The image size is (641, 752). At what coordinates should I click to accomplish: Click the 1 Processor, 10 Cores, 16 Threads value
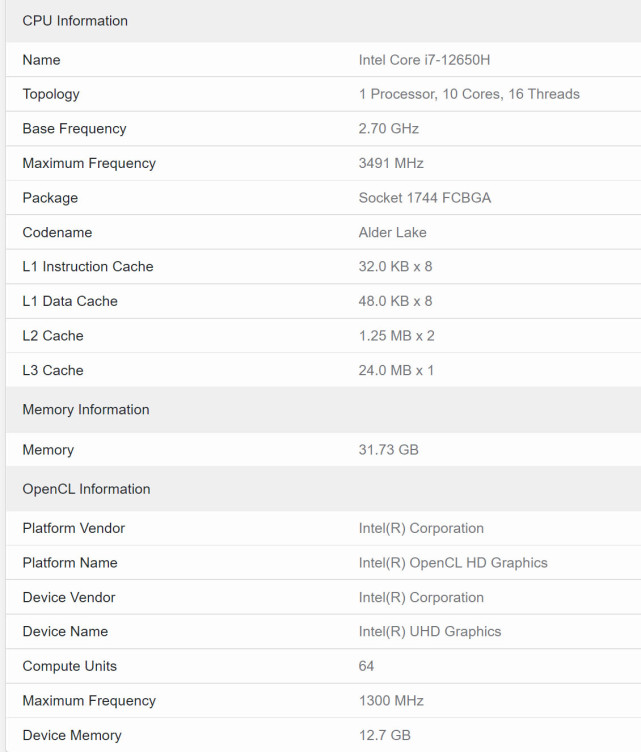pyautogui.click(x=469, y=94)
